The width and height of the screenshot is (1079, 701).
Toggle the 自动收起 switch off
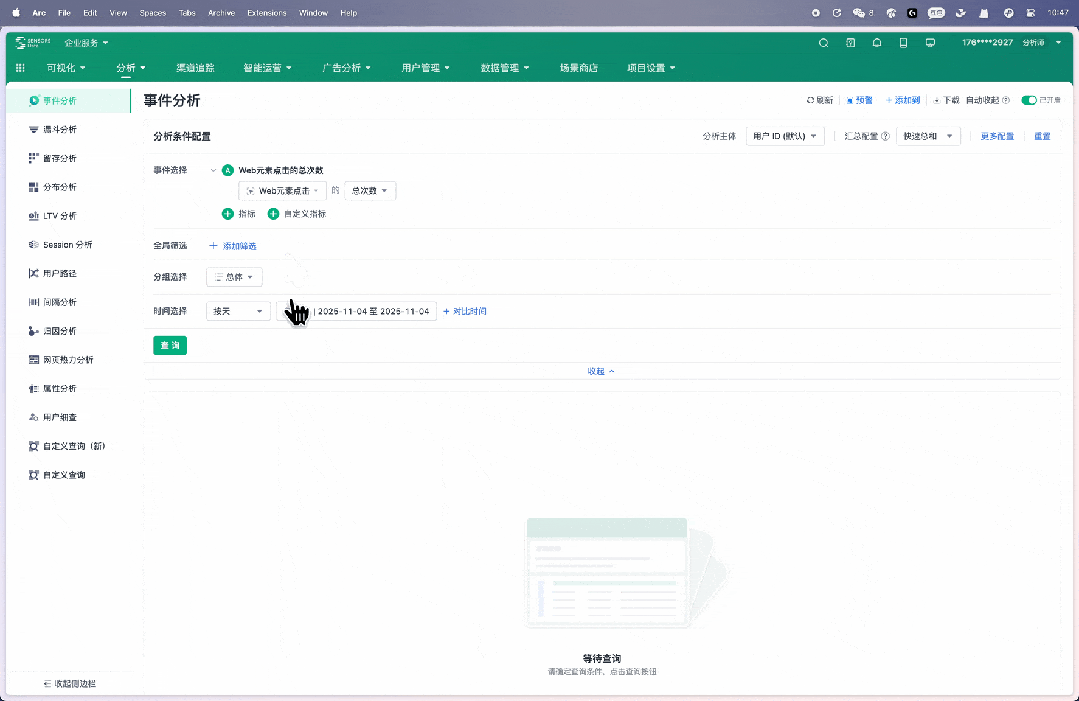1028,101
